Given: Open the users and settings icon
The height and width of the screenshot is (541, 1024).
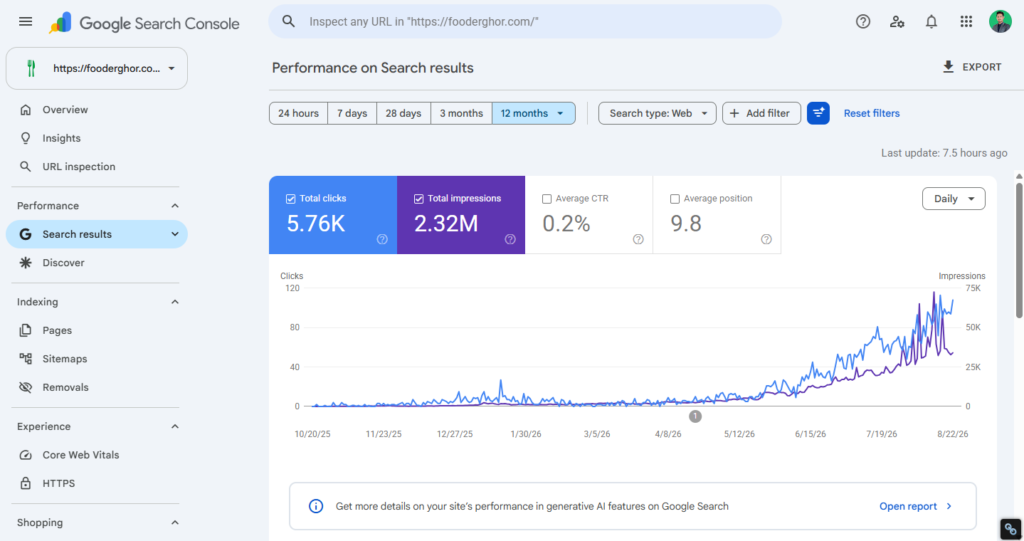Looking at the screenshot, I should click(x=897, y=22).
